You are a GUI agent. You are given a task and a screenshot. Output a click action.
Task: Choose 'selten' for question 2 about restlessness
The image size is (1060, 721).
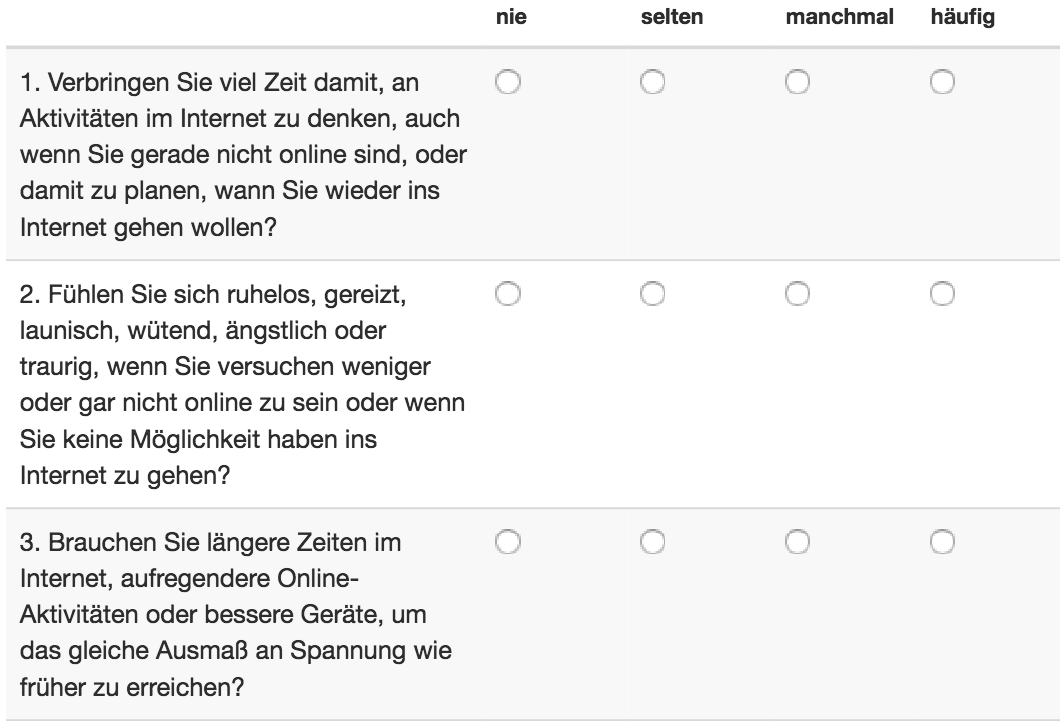[x=652, y=294]
